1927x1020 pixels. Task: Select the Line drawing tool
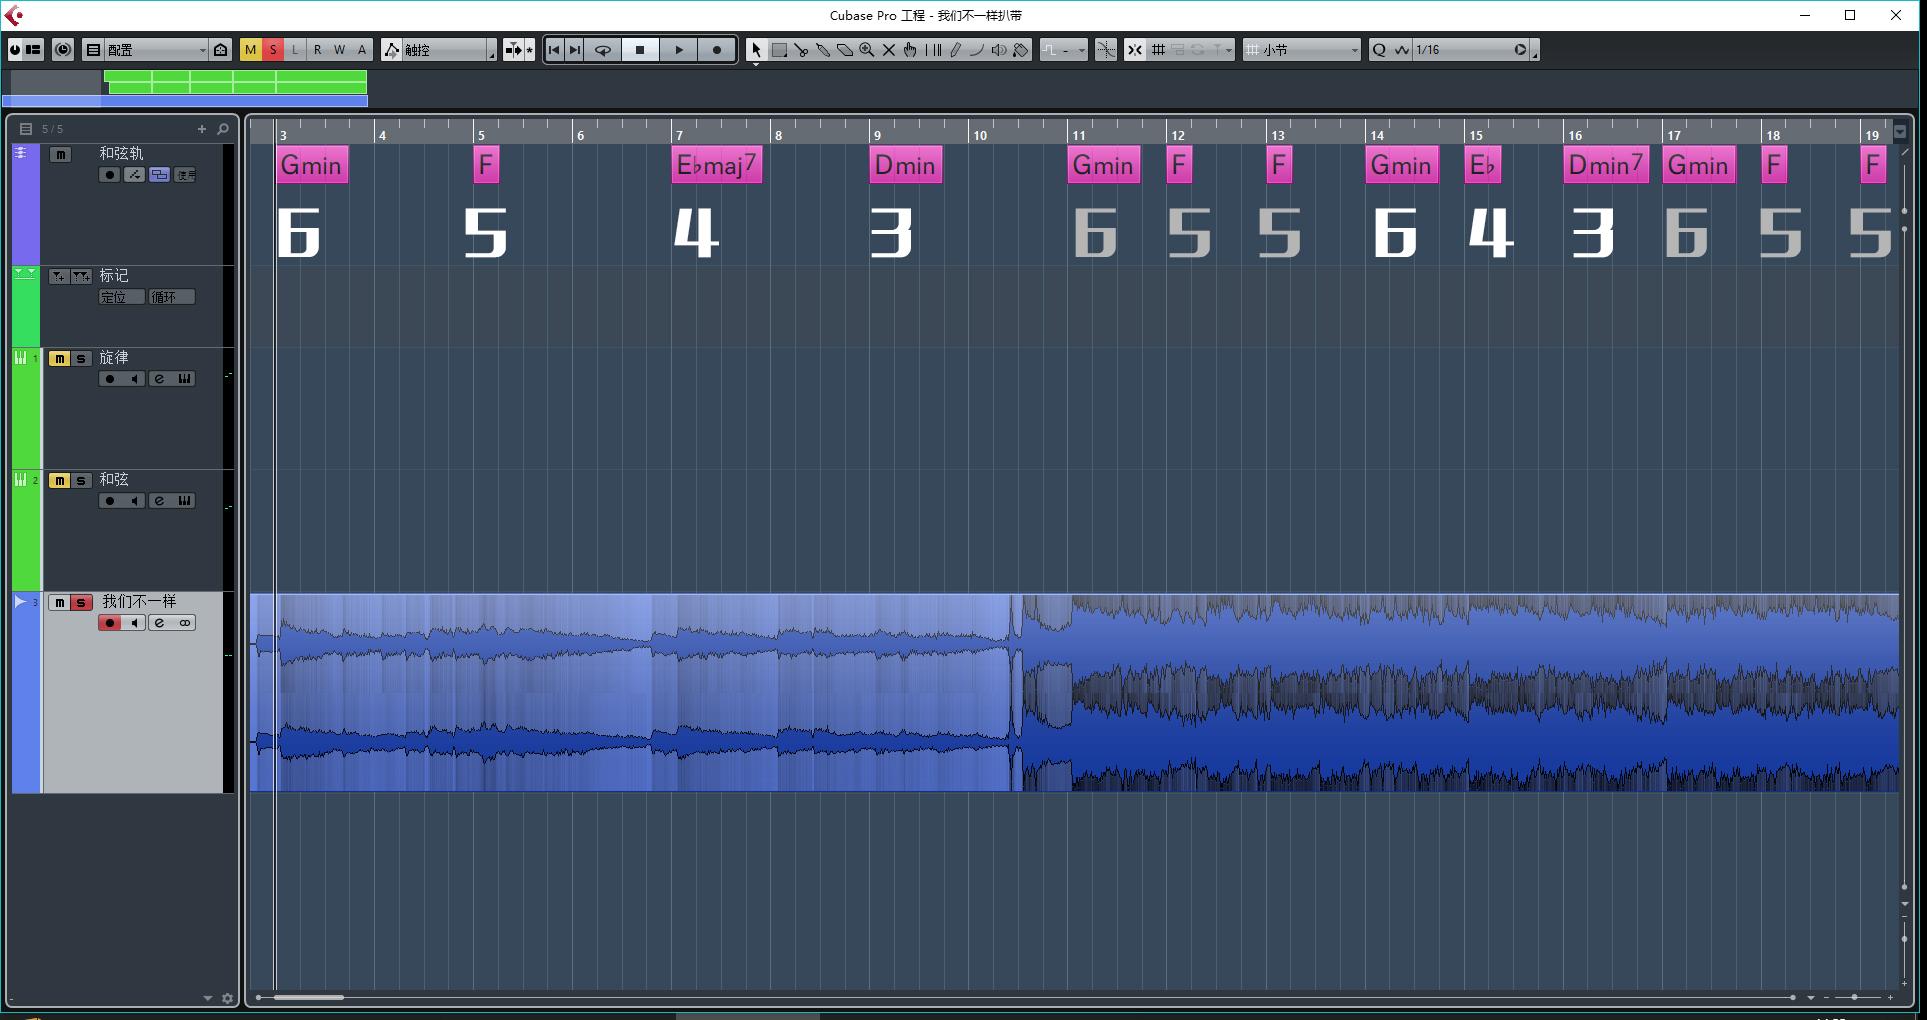click(x=977, y=49)
